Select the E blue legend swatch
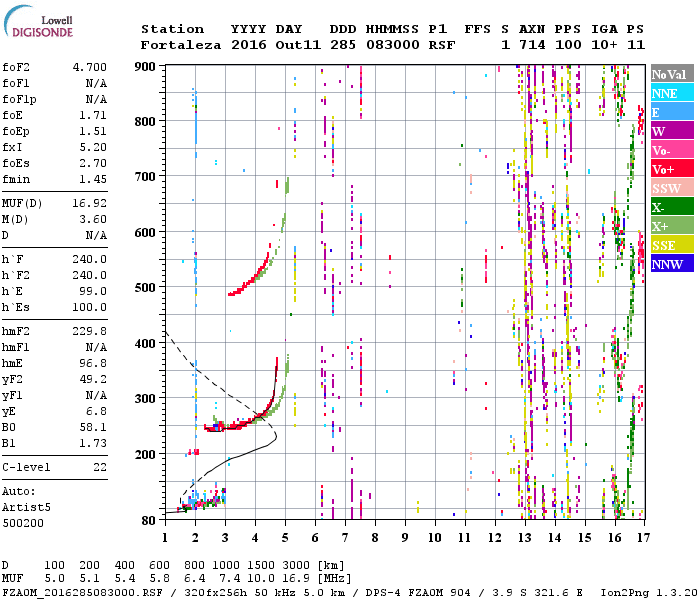The width and height of the screenshot is (700, 600). (x=672, y=112)
